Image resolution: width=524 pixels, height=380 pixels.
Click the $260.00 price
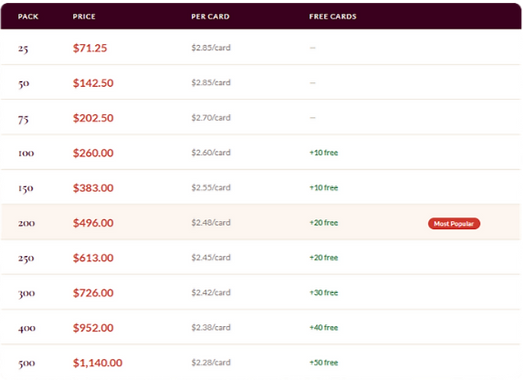click(x=93, y=153)
